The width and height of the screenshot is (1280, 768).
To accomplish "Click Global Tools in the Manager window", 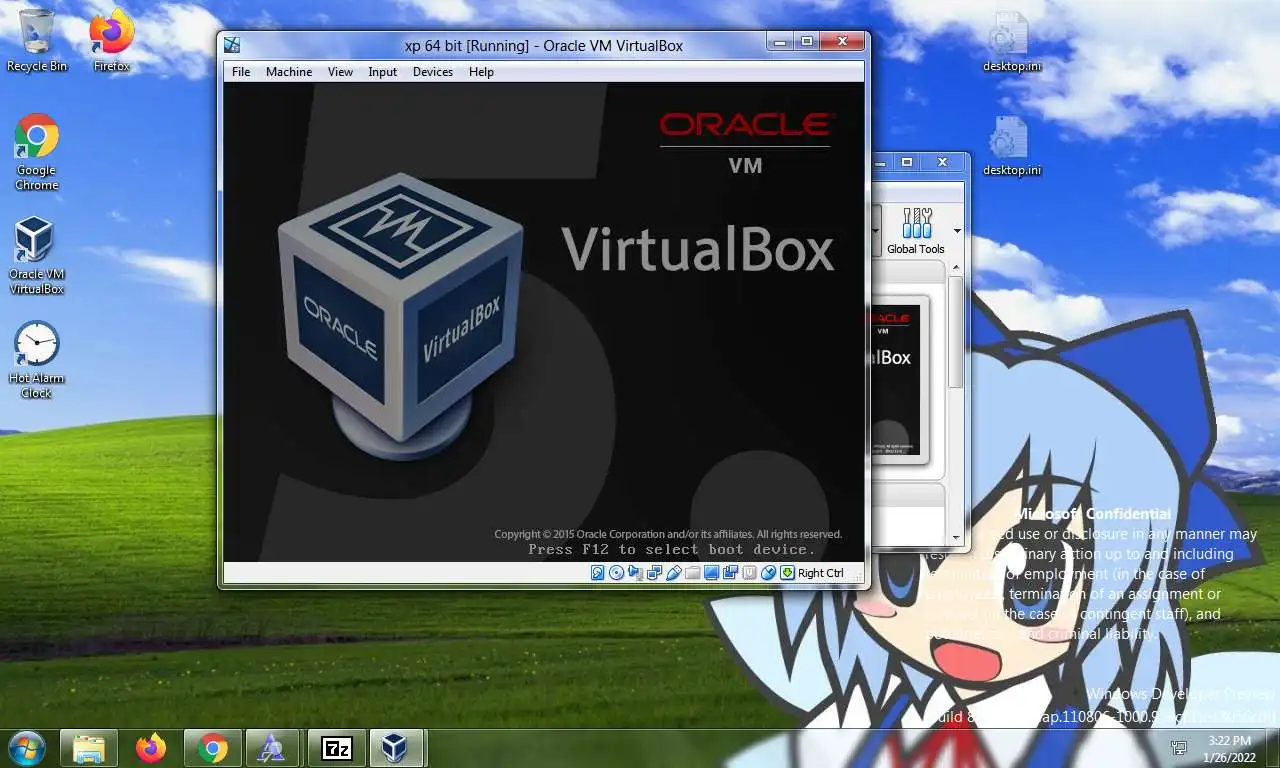I will click(915, 232).
